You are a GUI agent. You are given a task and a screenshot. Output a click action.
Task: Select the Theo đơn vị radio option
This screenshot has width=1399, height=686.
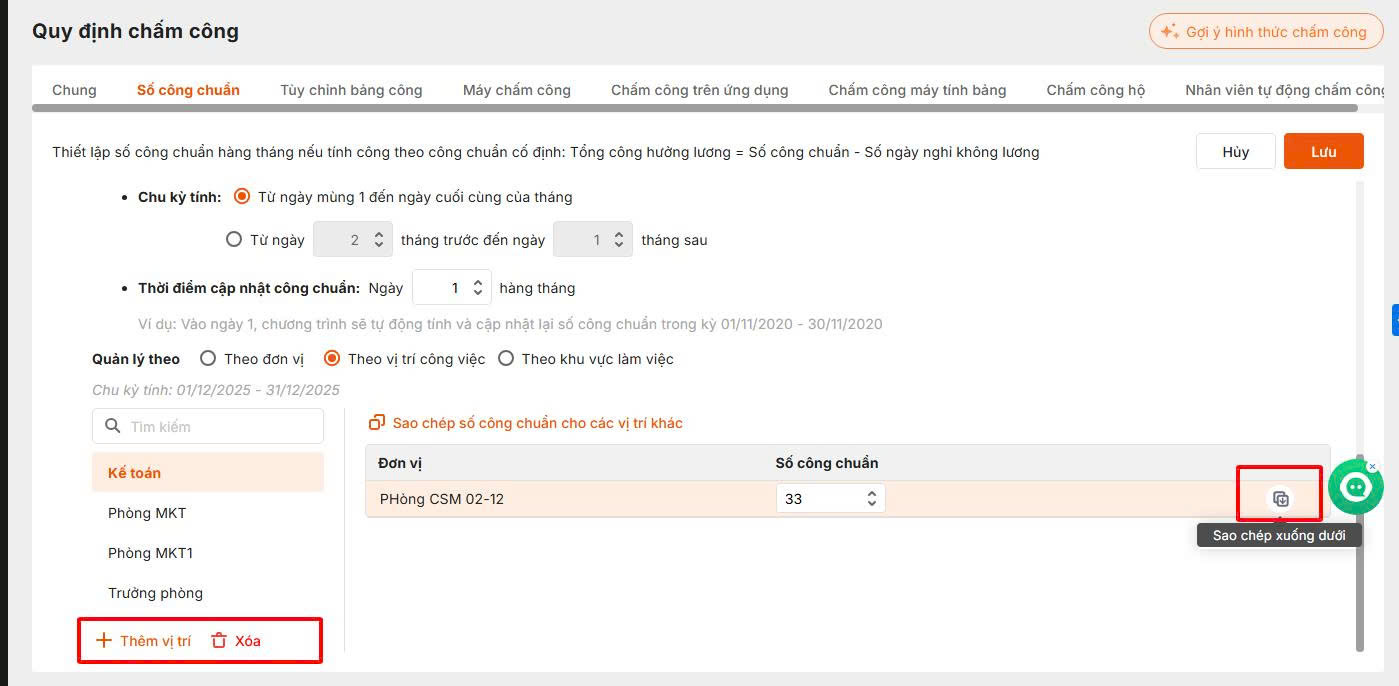(x=208, y=359)
